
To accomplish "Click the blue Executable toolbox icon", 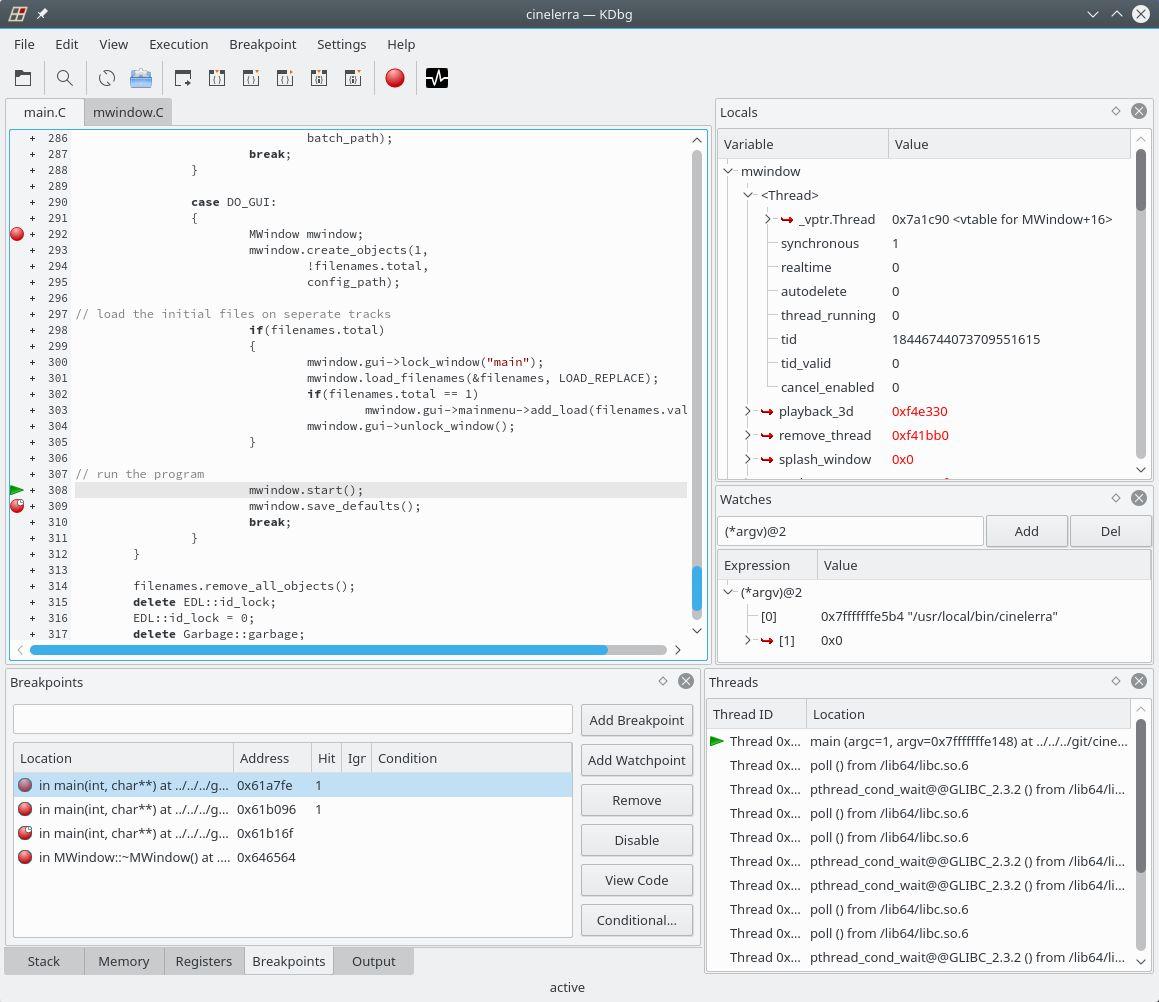I will pos(141,78).
